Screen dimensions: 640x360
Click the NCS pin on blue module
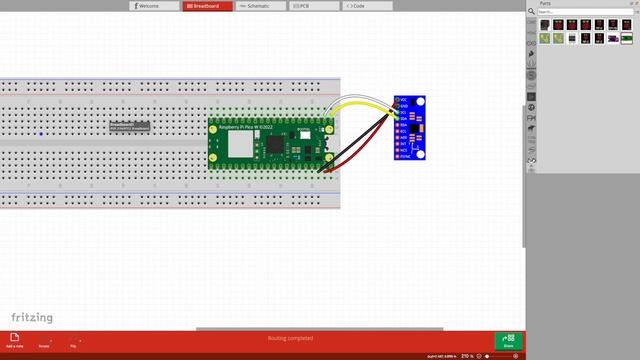click(397, 150)
